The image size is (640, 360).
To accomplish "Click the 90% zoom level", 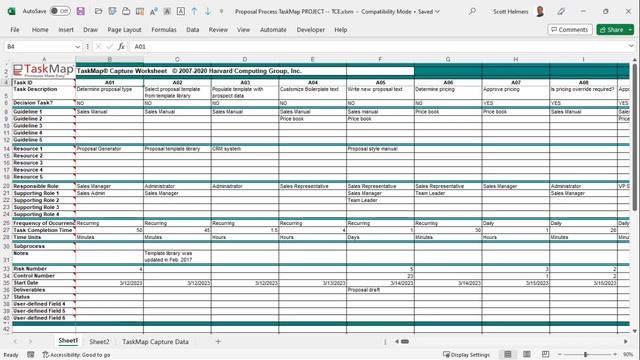I will (628, 355).
